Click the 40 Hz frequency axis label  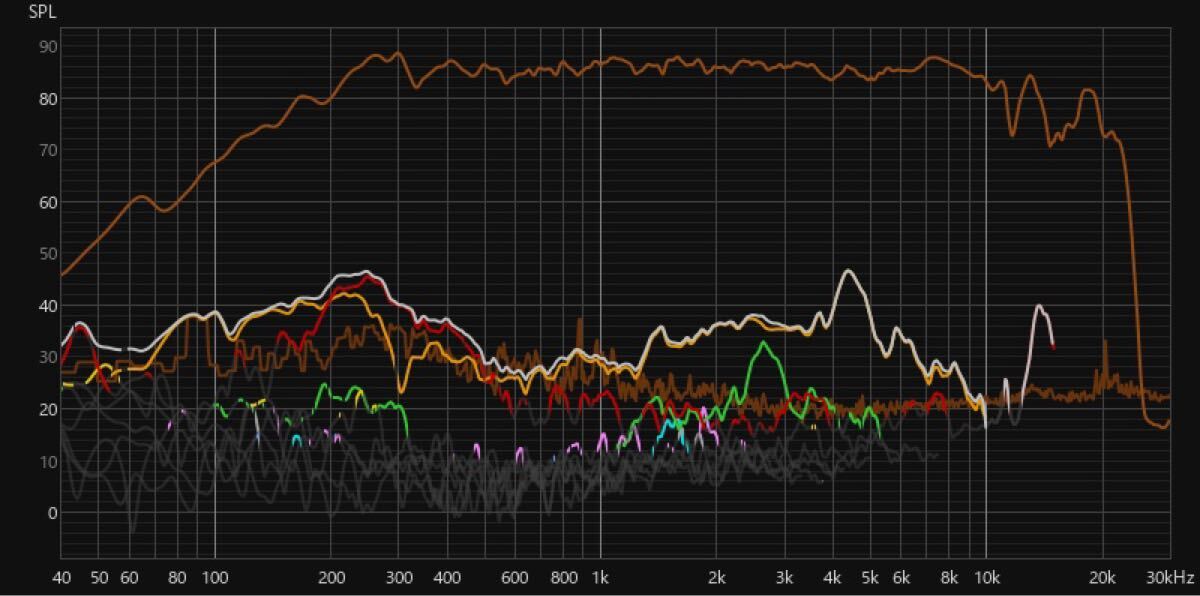61,577
